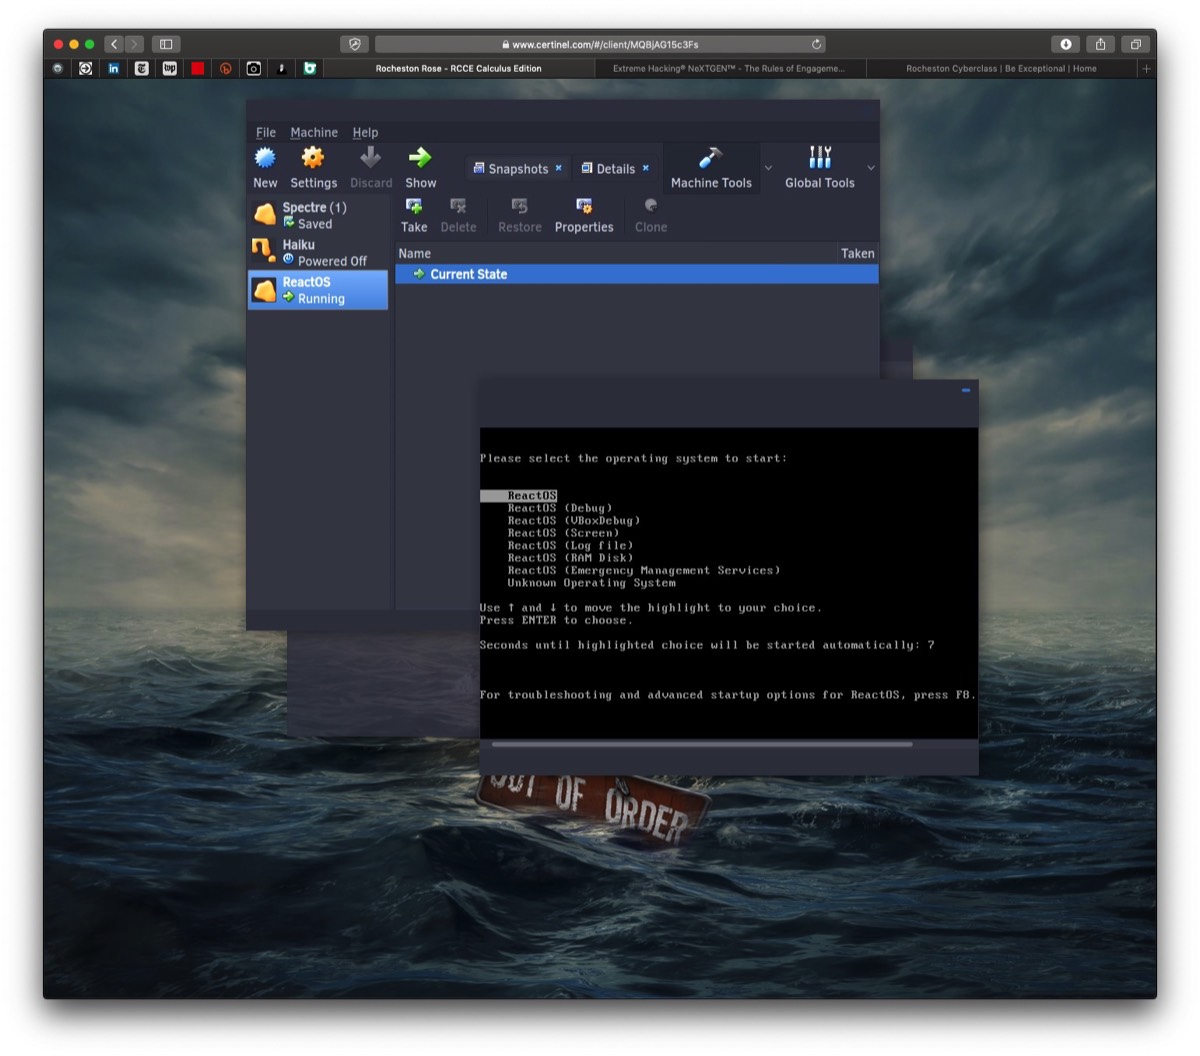The image size is (1200, 1056).
Task: Add a new Safari tab plus
Action: (x=1147, y=69)
